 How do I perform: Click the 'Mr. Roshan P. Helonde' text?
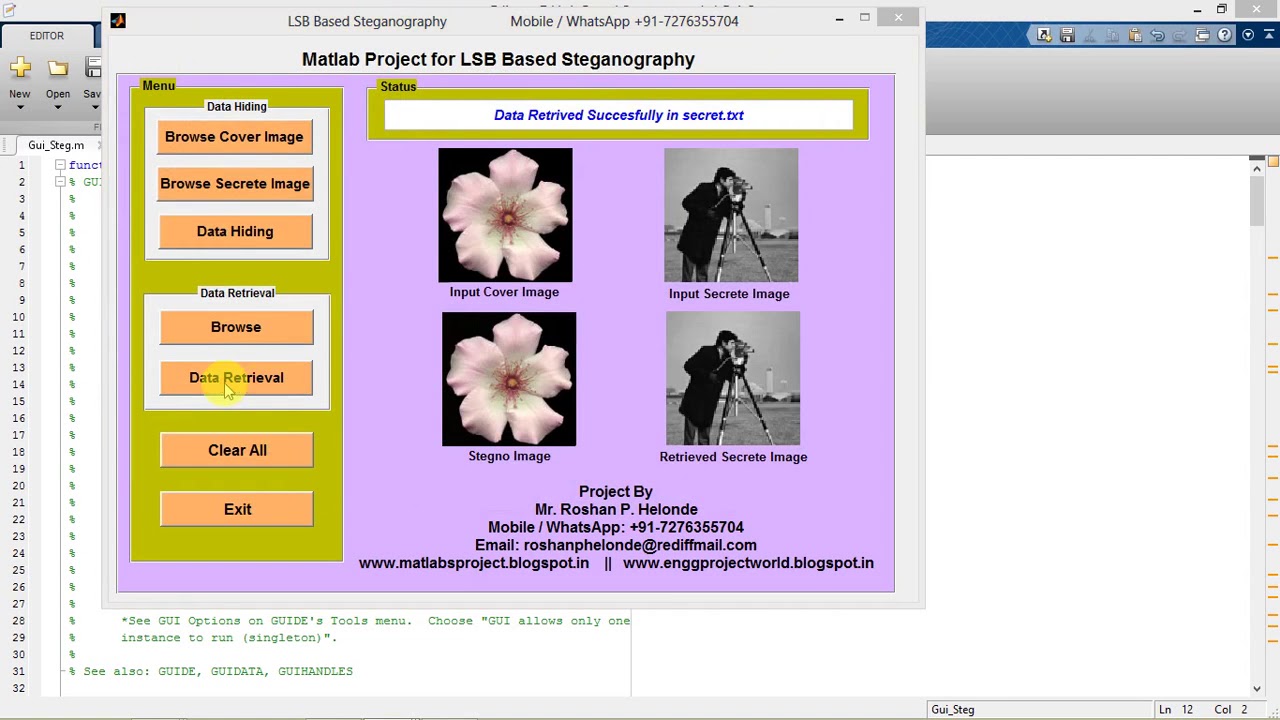pos(616,509)
